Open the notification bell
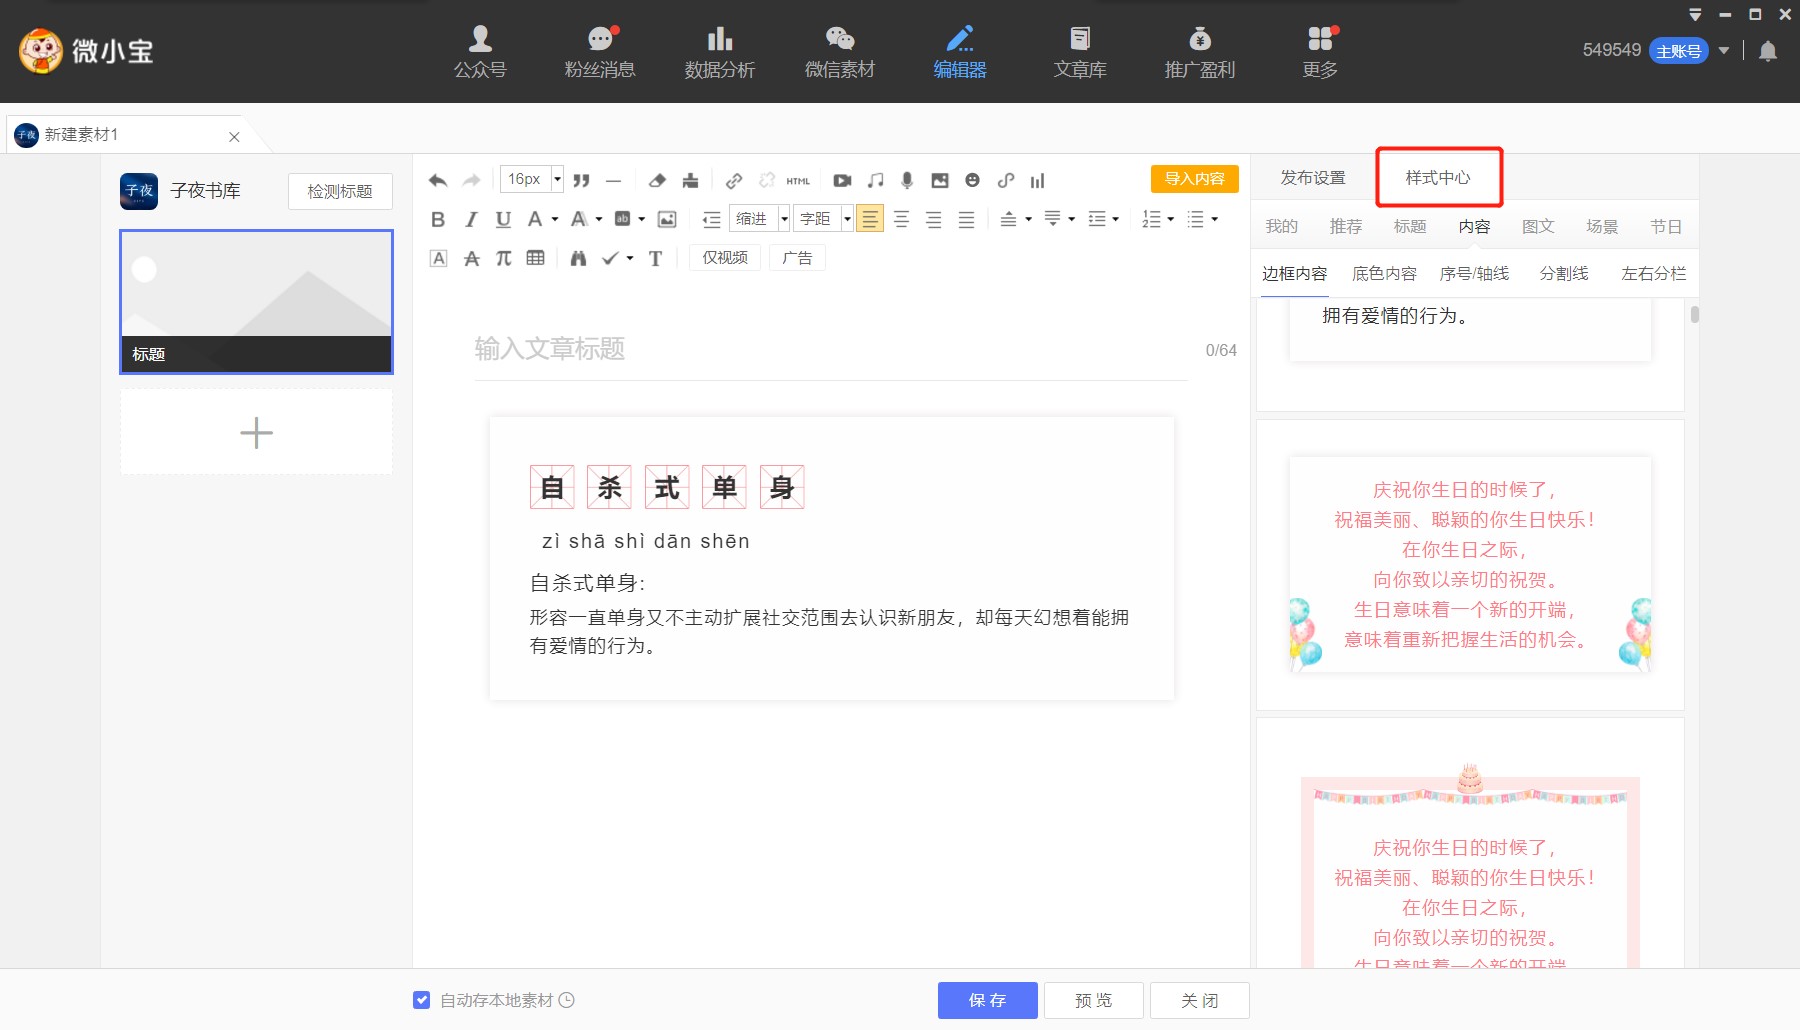This screenshot has width=1800, height=1030. pos(1768,51)
